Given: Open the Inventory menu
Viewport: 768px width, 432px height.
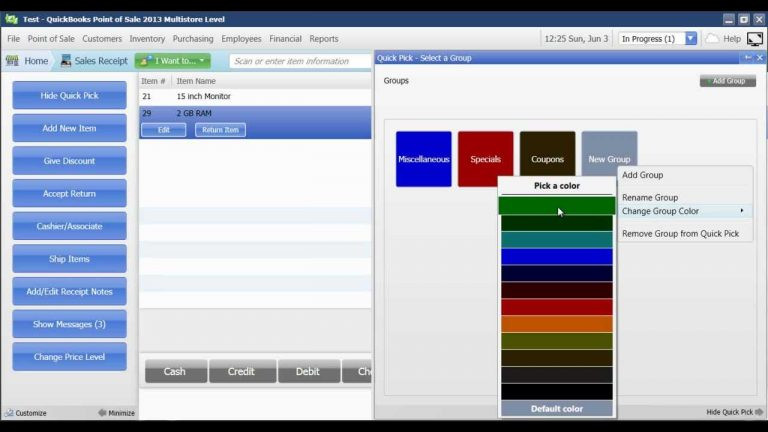Looking at the screenshot, I should 147,39.
